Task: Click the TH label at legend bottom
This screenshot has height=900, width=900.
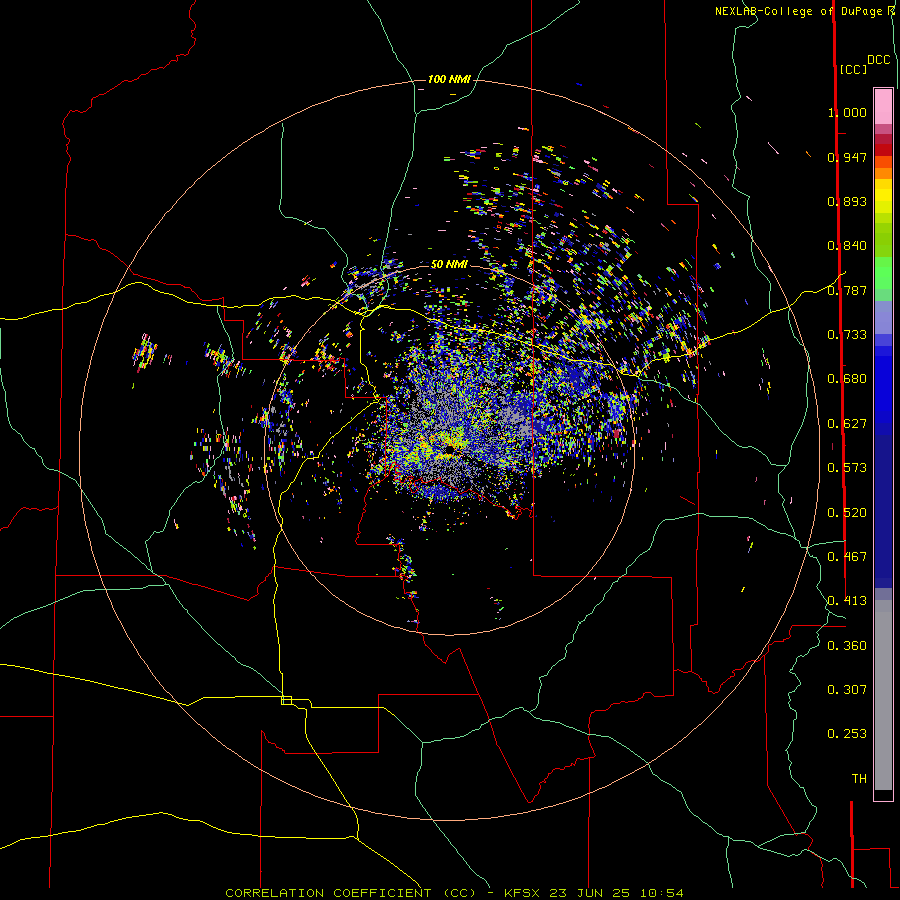Action: tap(859, 779)
